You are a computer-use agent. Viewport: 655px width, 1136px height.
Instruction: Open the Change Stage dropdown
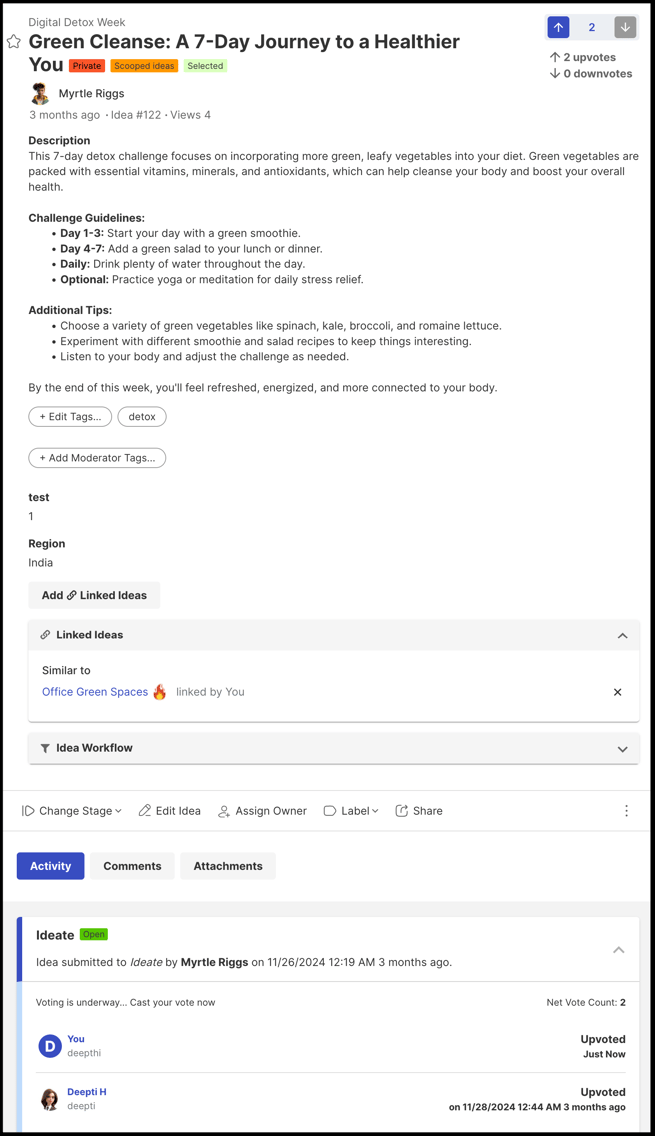72,811
